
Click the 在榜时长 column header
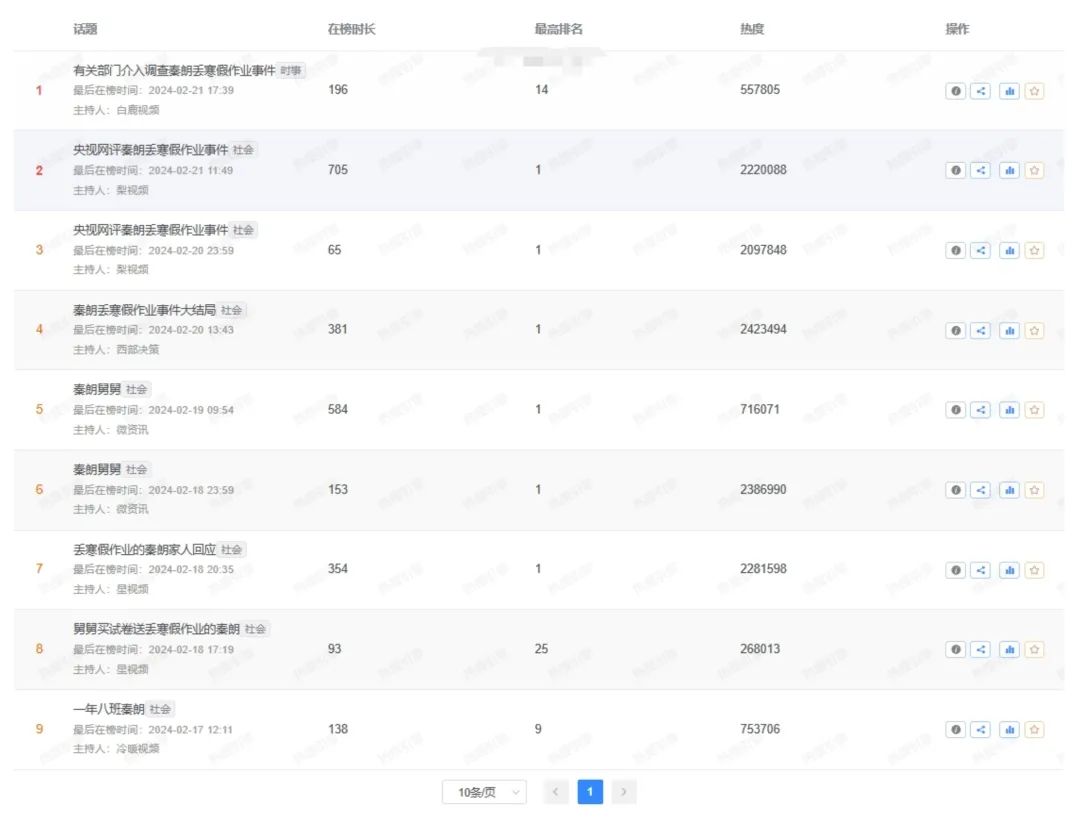pos(351,29)
